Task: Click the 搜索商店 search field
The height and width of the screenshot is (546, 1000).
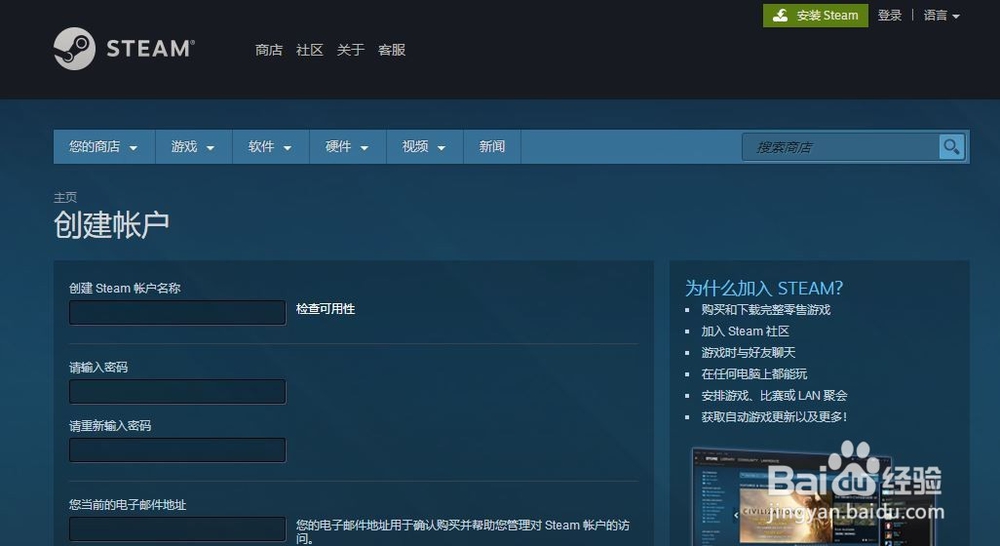Action: click(841, 147)
